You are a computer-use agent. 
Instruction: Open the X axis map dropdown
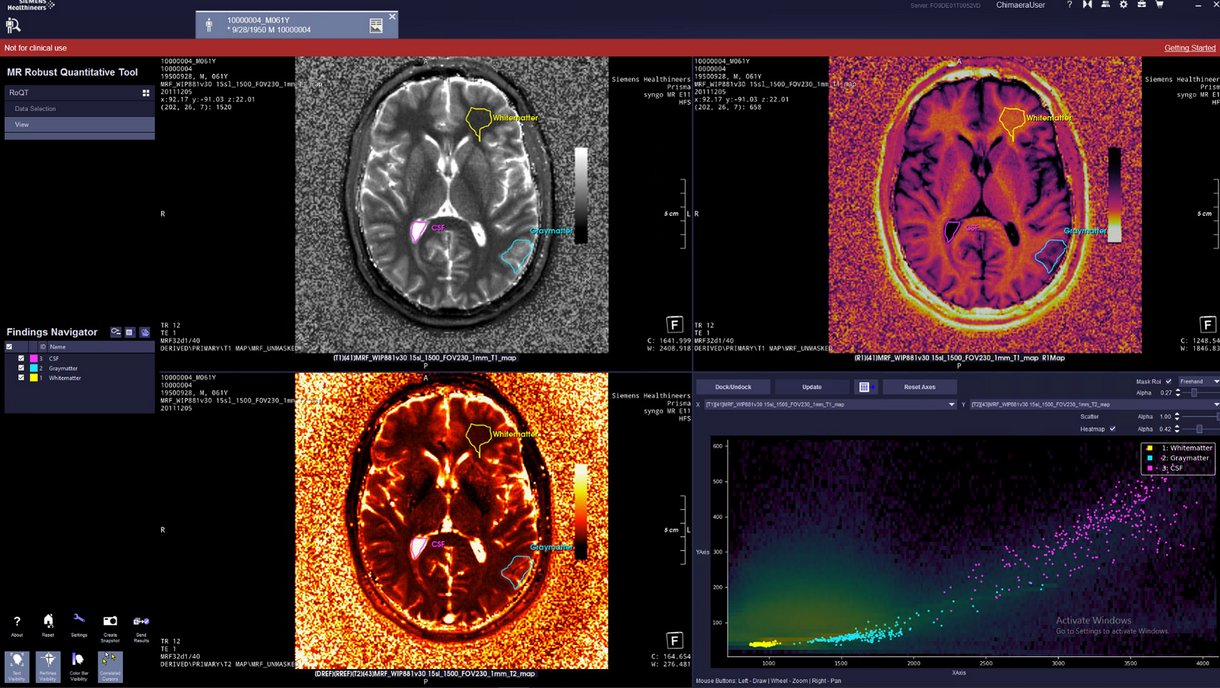(830, 405)
